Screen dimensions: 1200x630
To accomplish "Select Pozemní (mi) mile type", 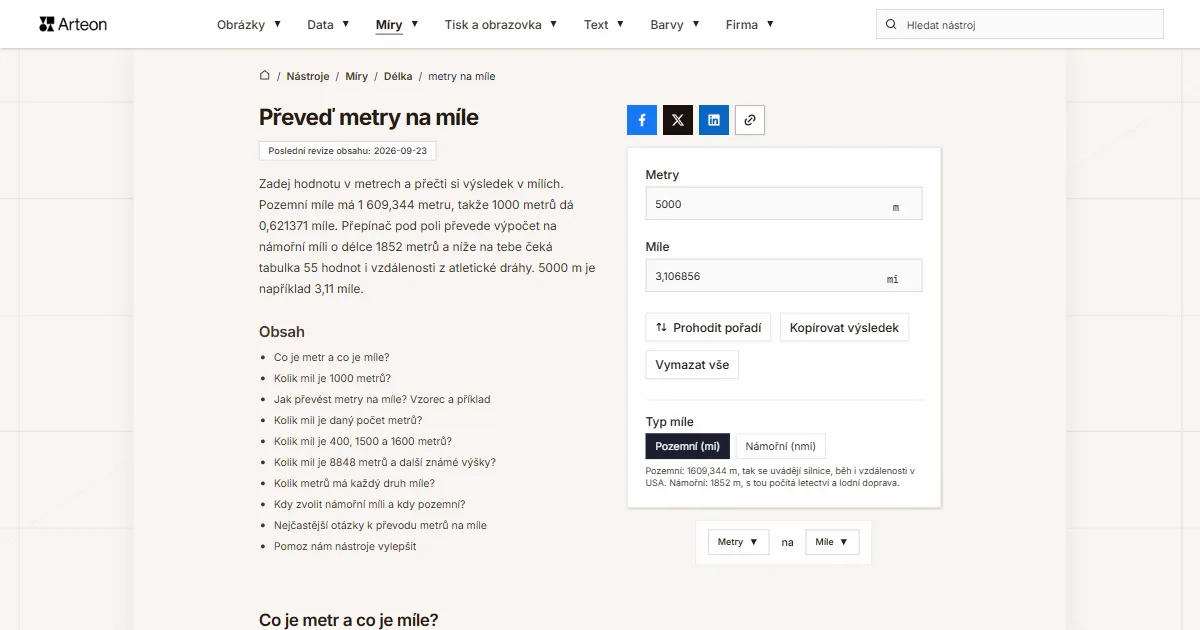I will coord(688,446).
